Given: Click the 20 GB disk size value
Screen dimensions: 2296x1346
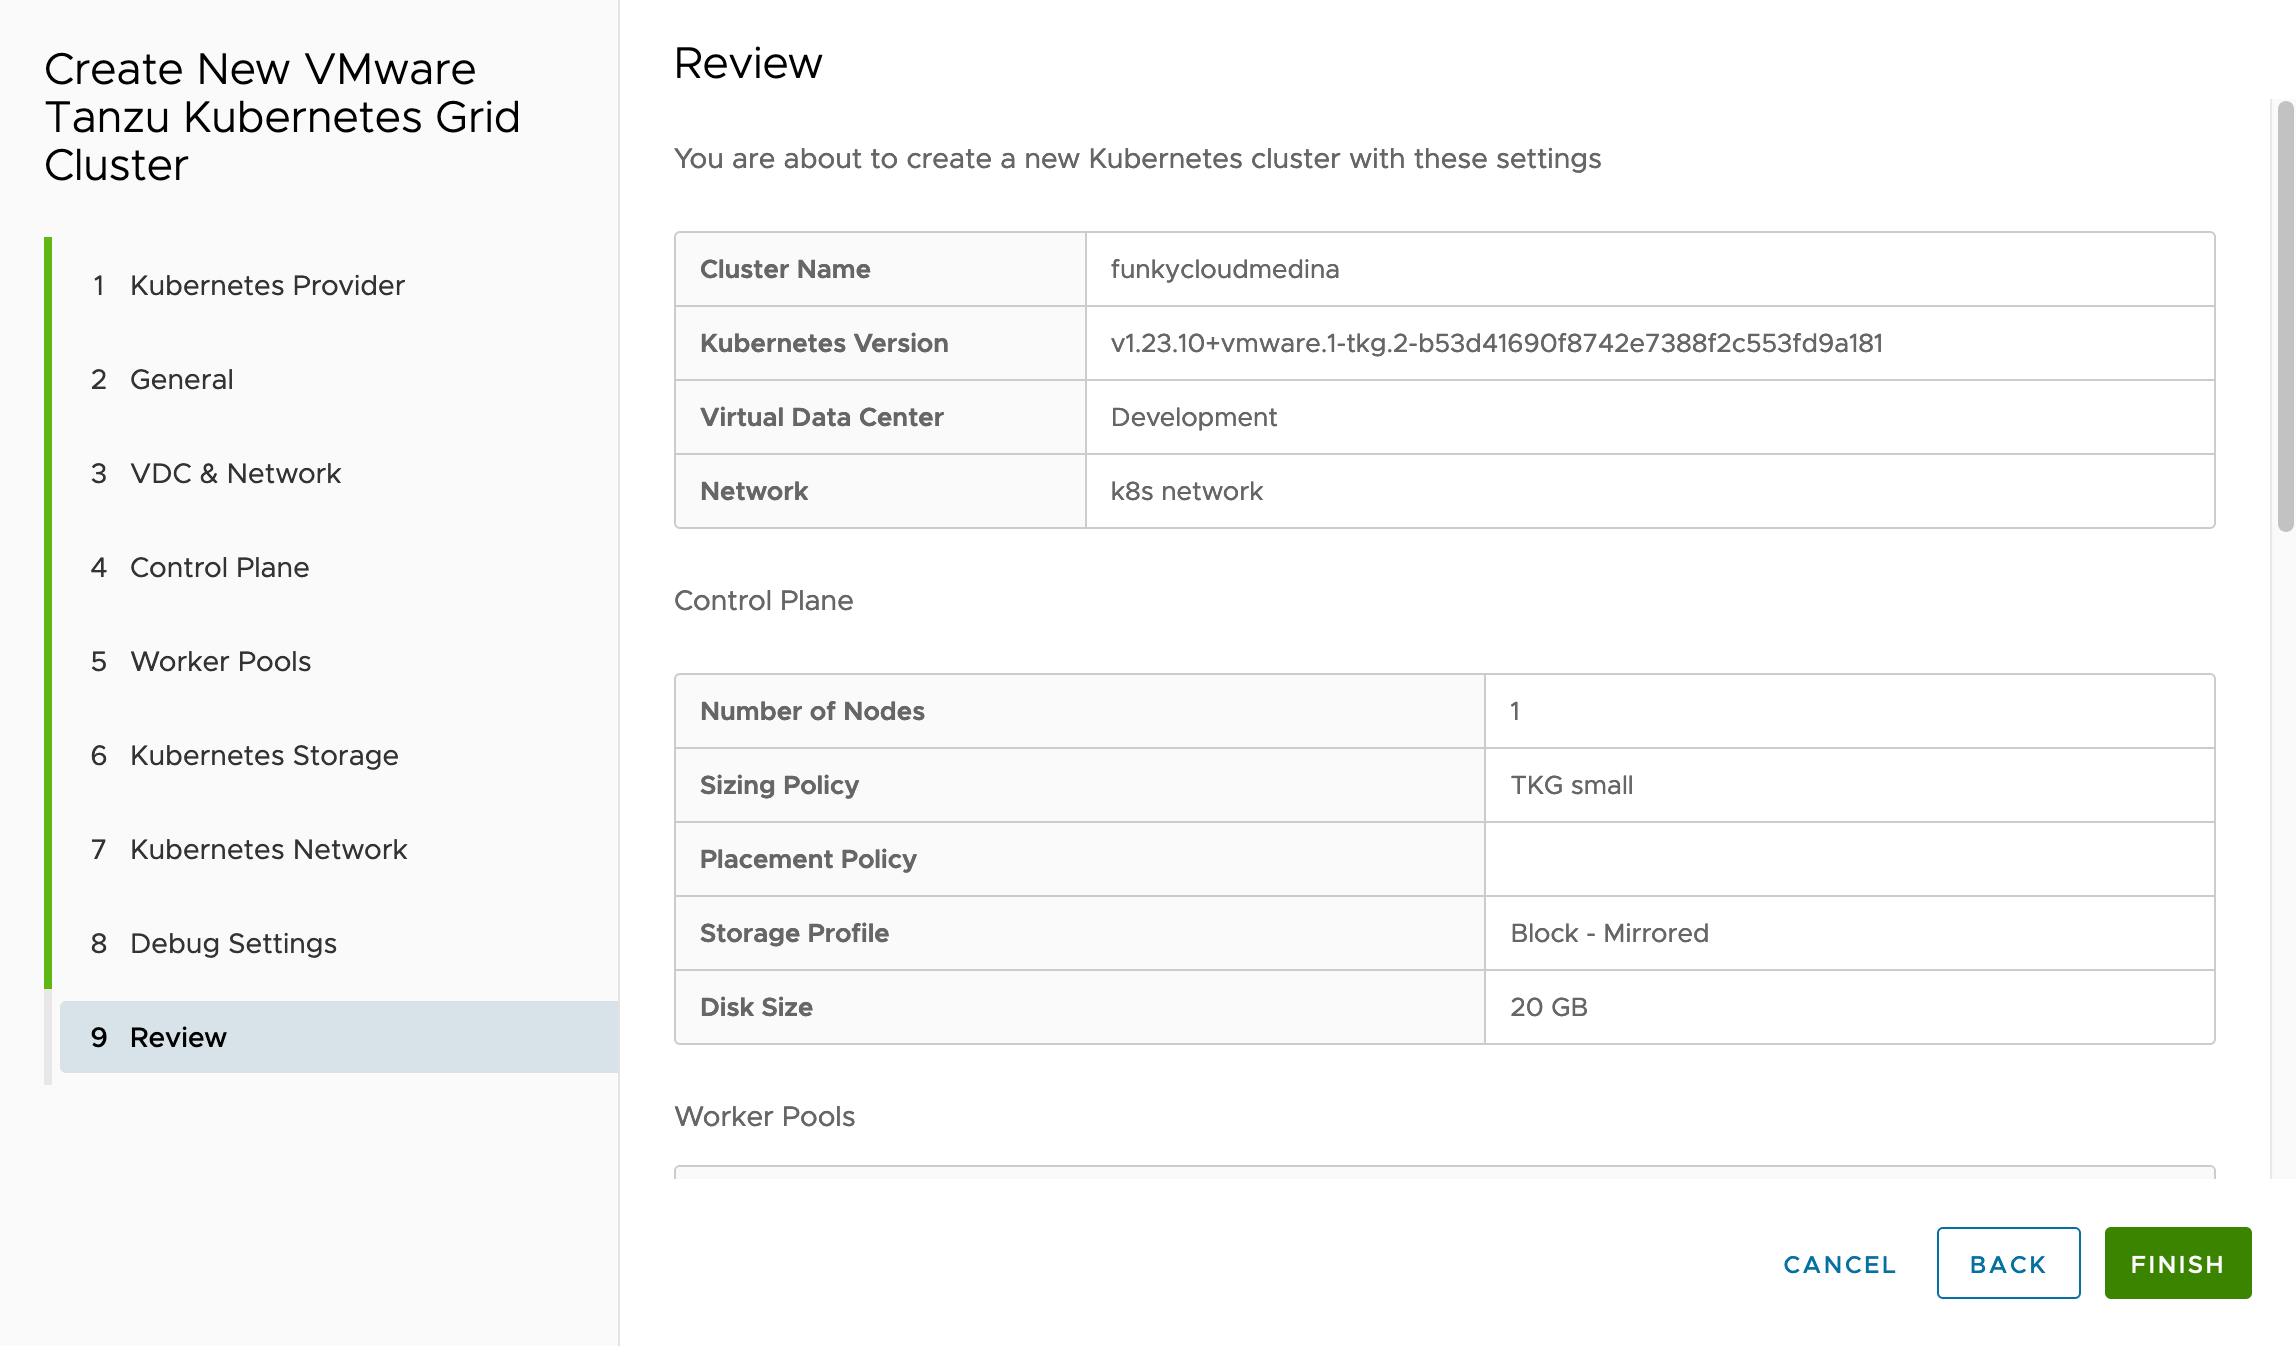Looking at the screenshot, I should [1548, 1007].
